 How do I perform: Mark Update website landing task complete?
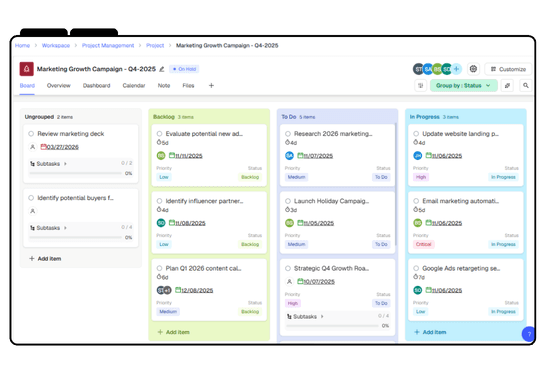point(416,134)
